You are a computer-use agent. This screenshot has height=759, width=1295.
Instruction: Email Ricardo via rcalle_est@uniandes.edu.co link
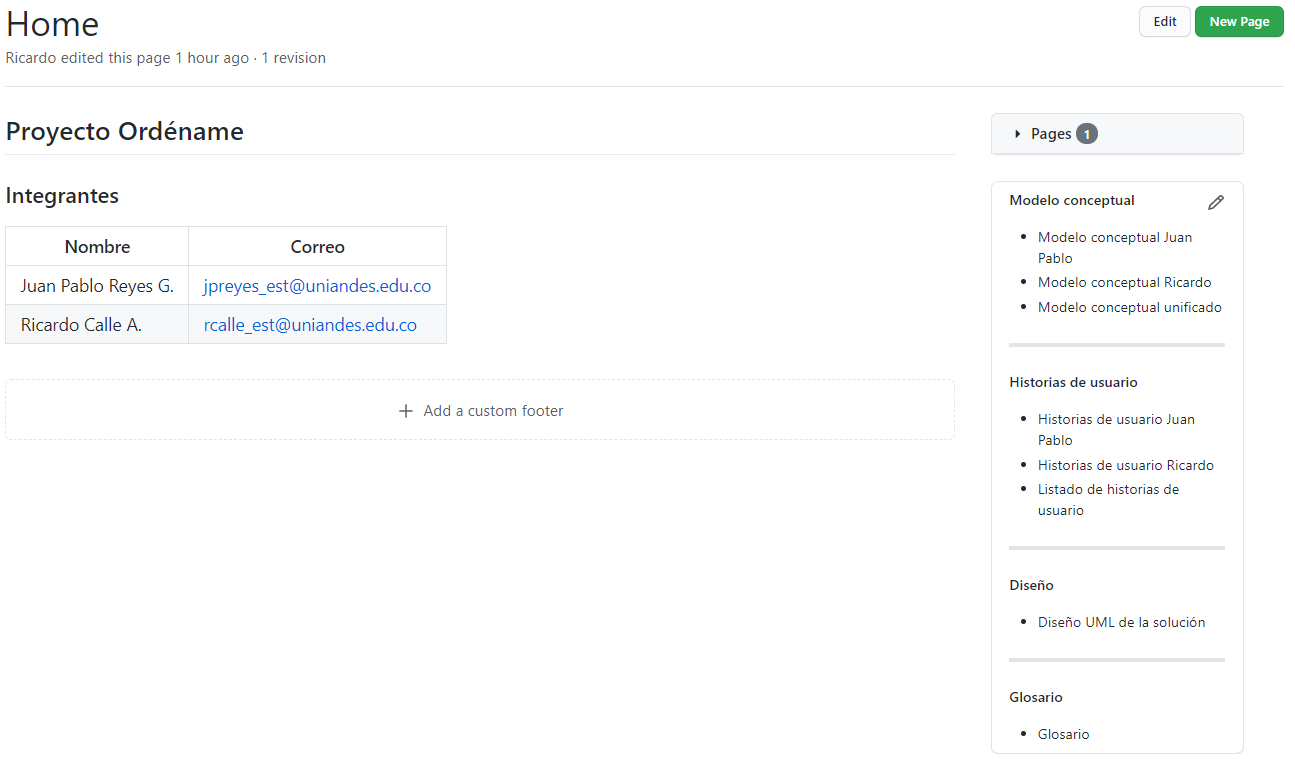[x=310, y=324]
